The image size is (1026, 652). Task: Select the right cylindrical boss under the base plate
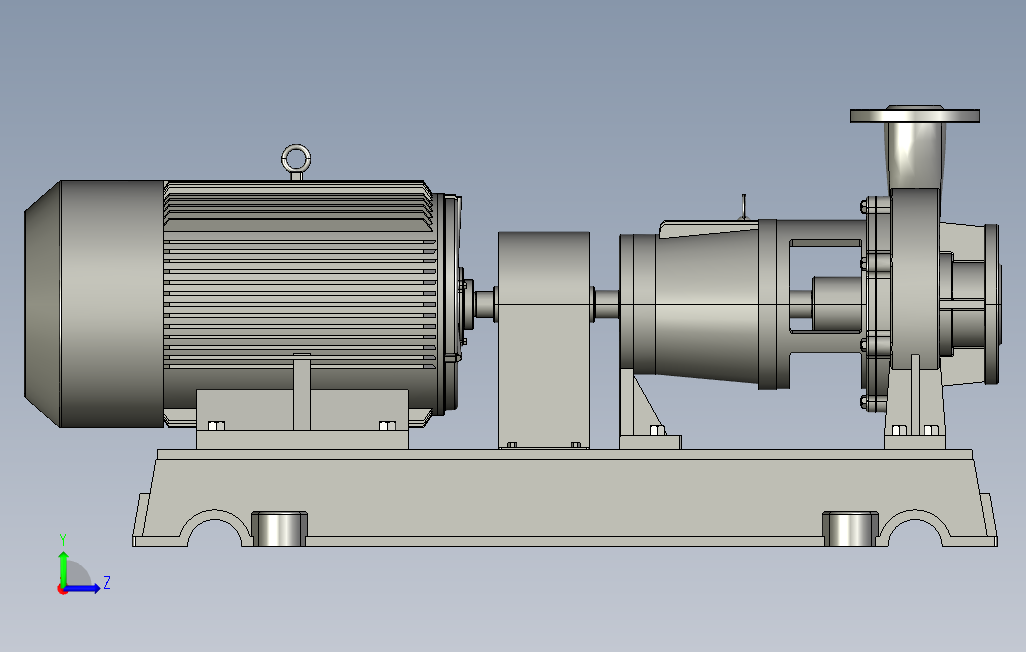[850, 529]
